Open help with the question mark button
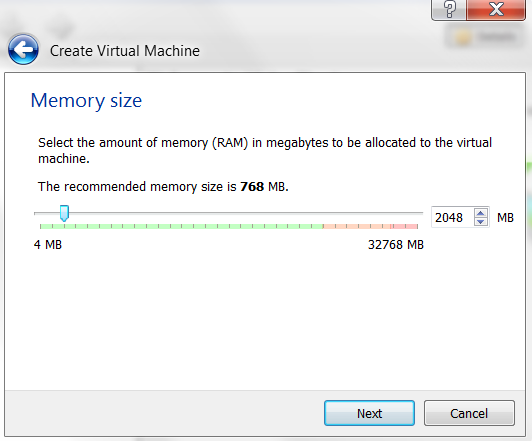Screen dimensions: 532x441 [449, 9]
